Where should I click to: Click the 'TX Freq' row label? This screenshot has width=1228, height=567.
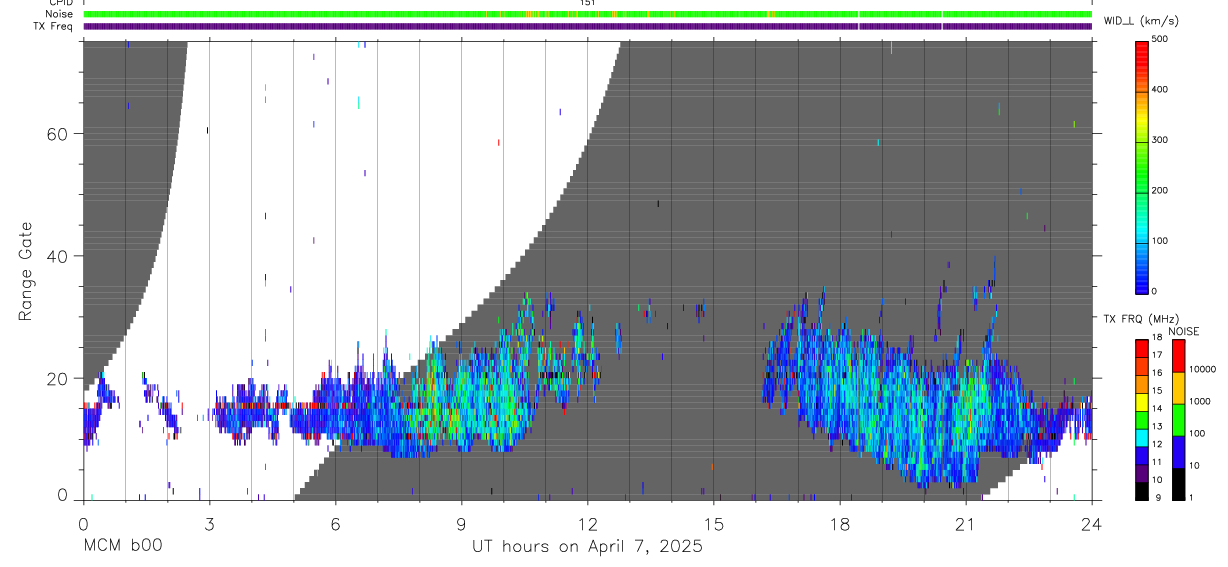(x=54, y=26)
